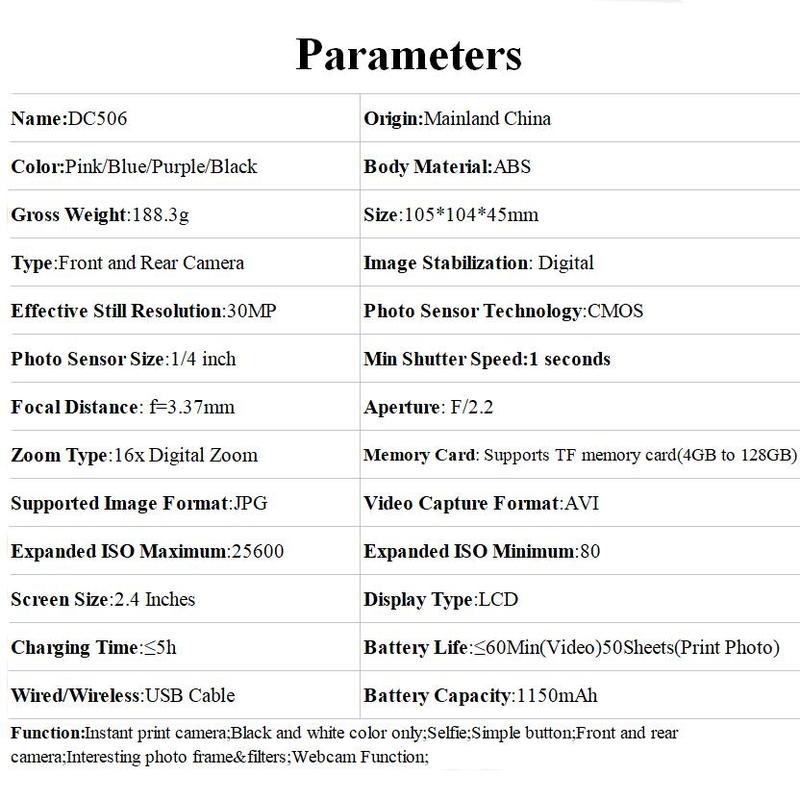
Task: Select the Function description text
Action: click(344, 744)
